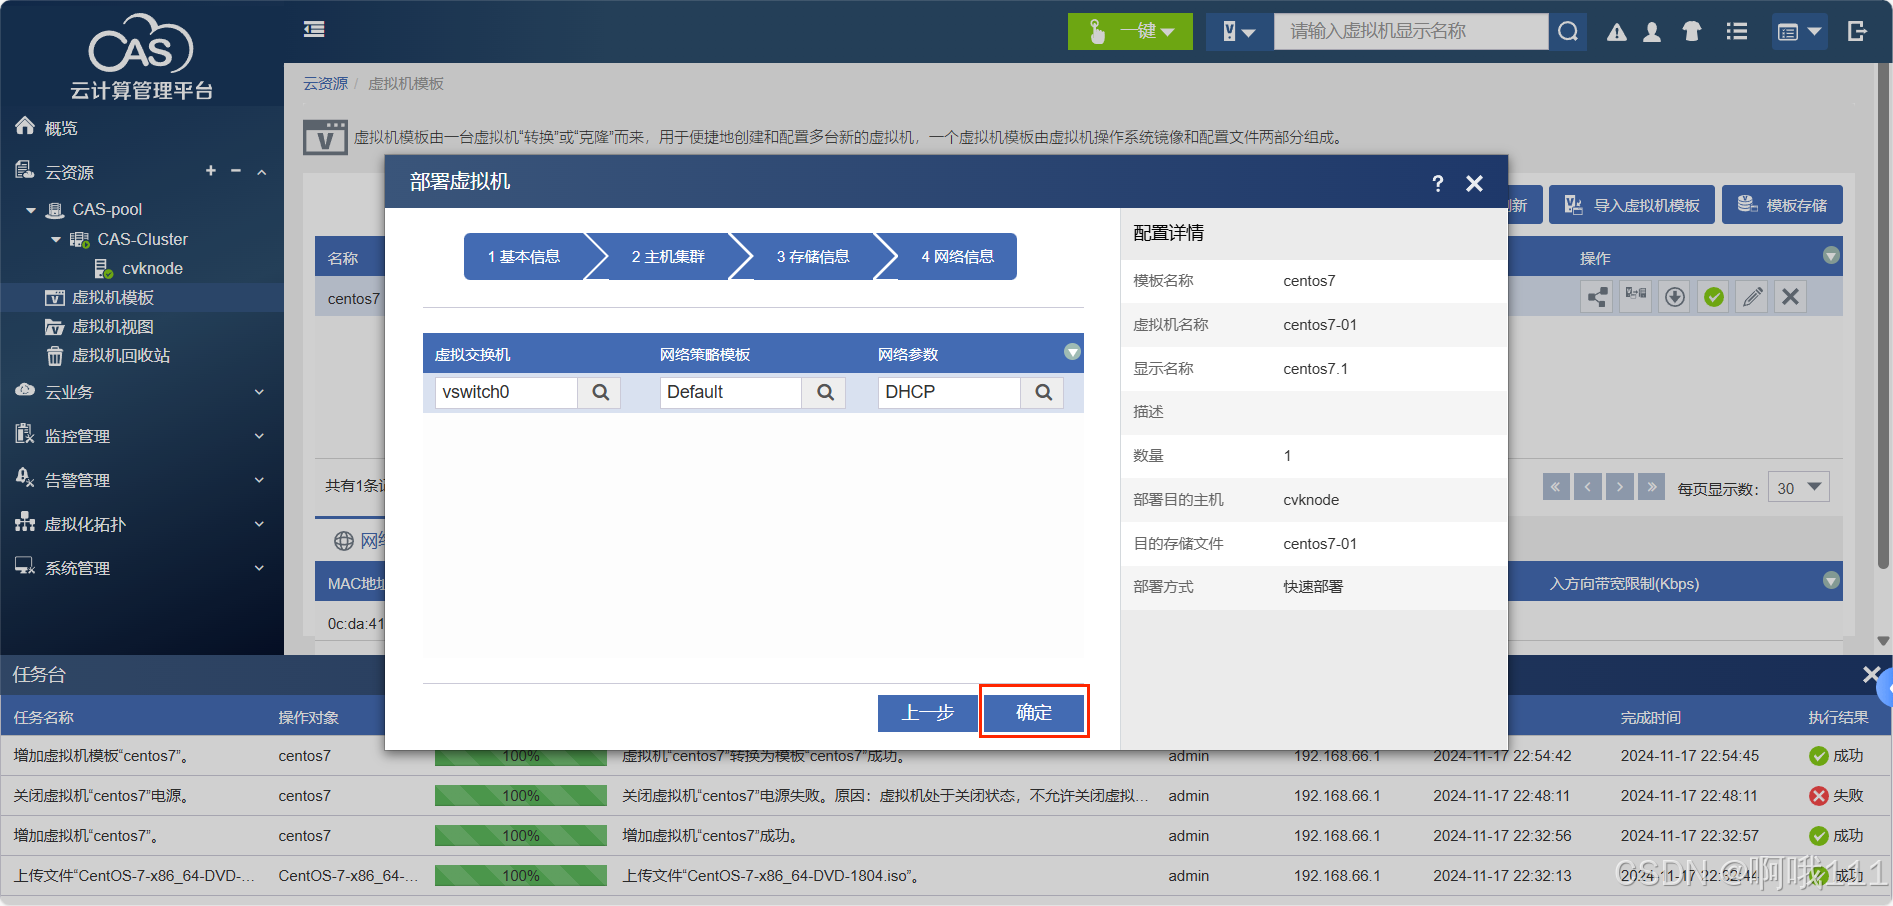Click the pencil edit icon for centos7
Viewport: 1893px width, 906px height.
click(1752, 296)
